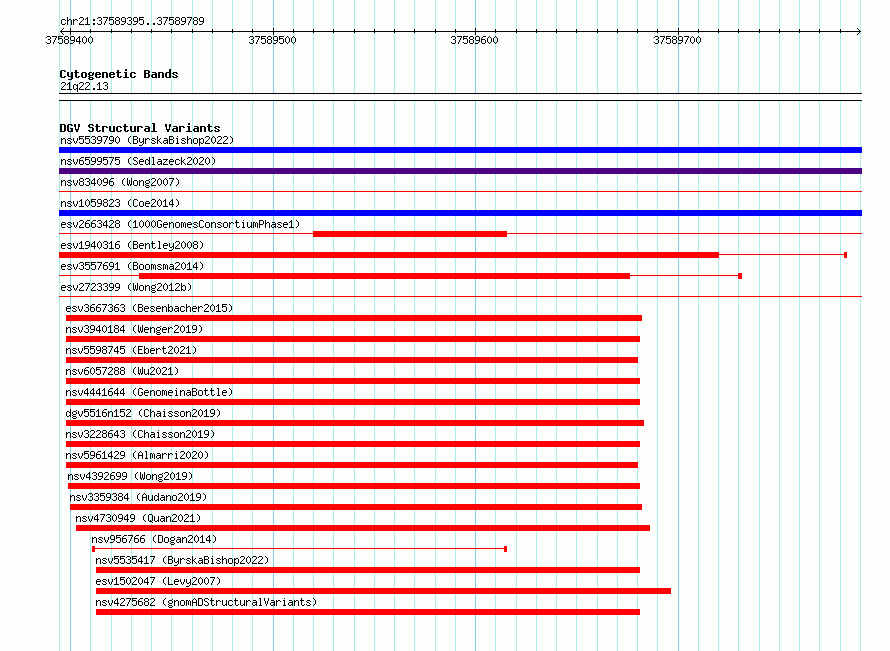
Task: Click the thin red line below nsv956766
Action: [300, 549]
